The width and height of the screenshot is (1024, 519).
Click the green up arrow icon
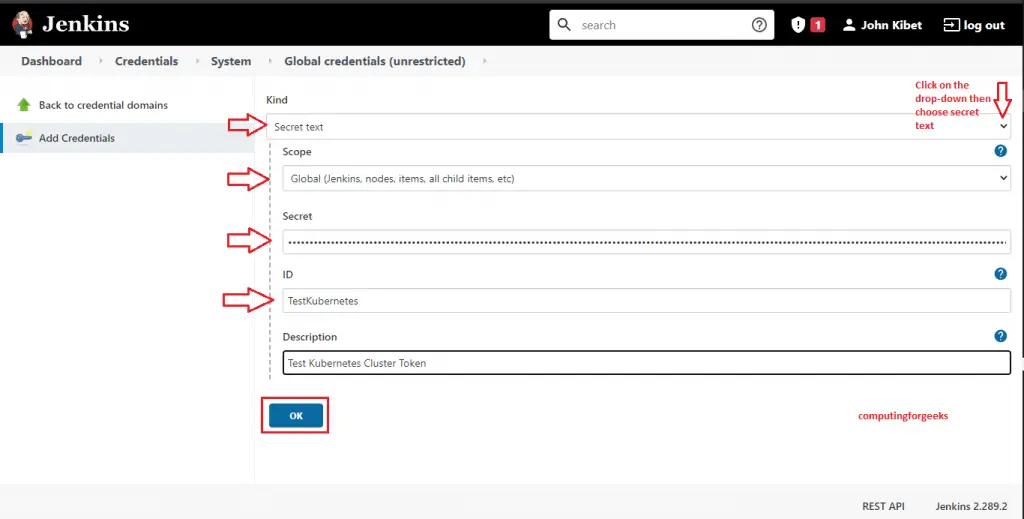24,104
